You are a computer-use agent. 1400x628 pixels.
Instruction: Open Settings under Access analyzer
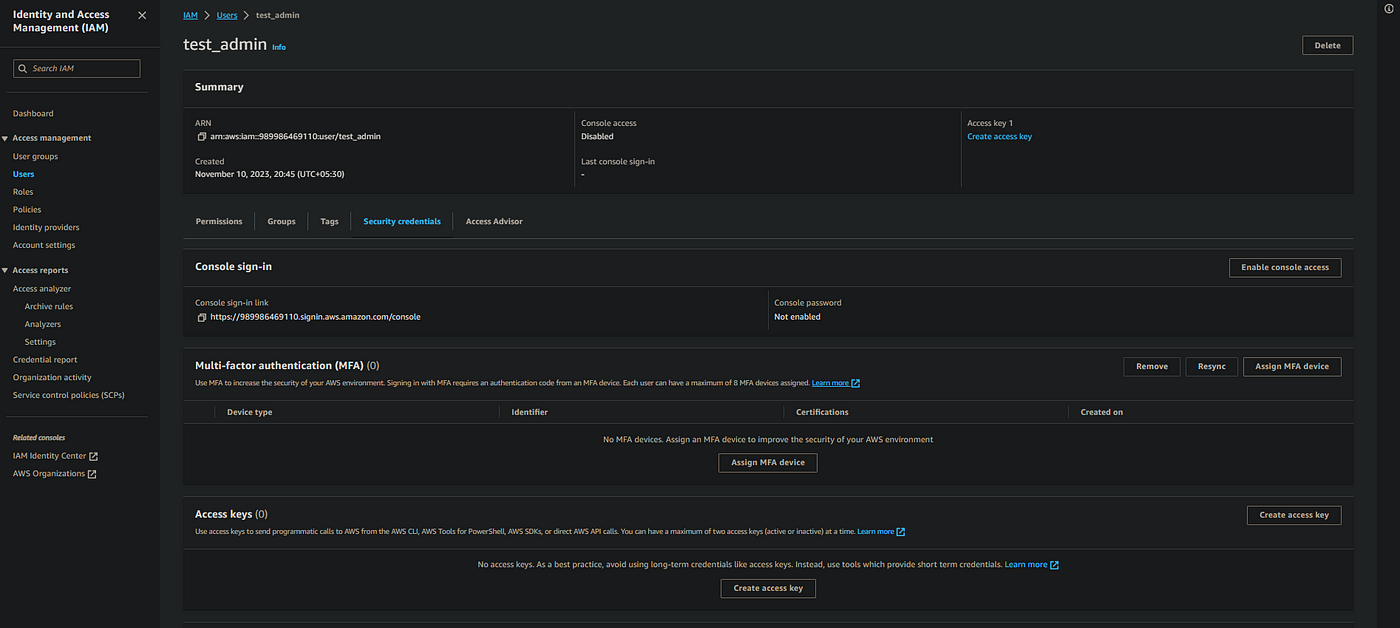click(40, 342)
